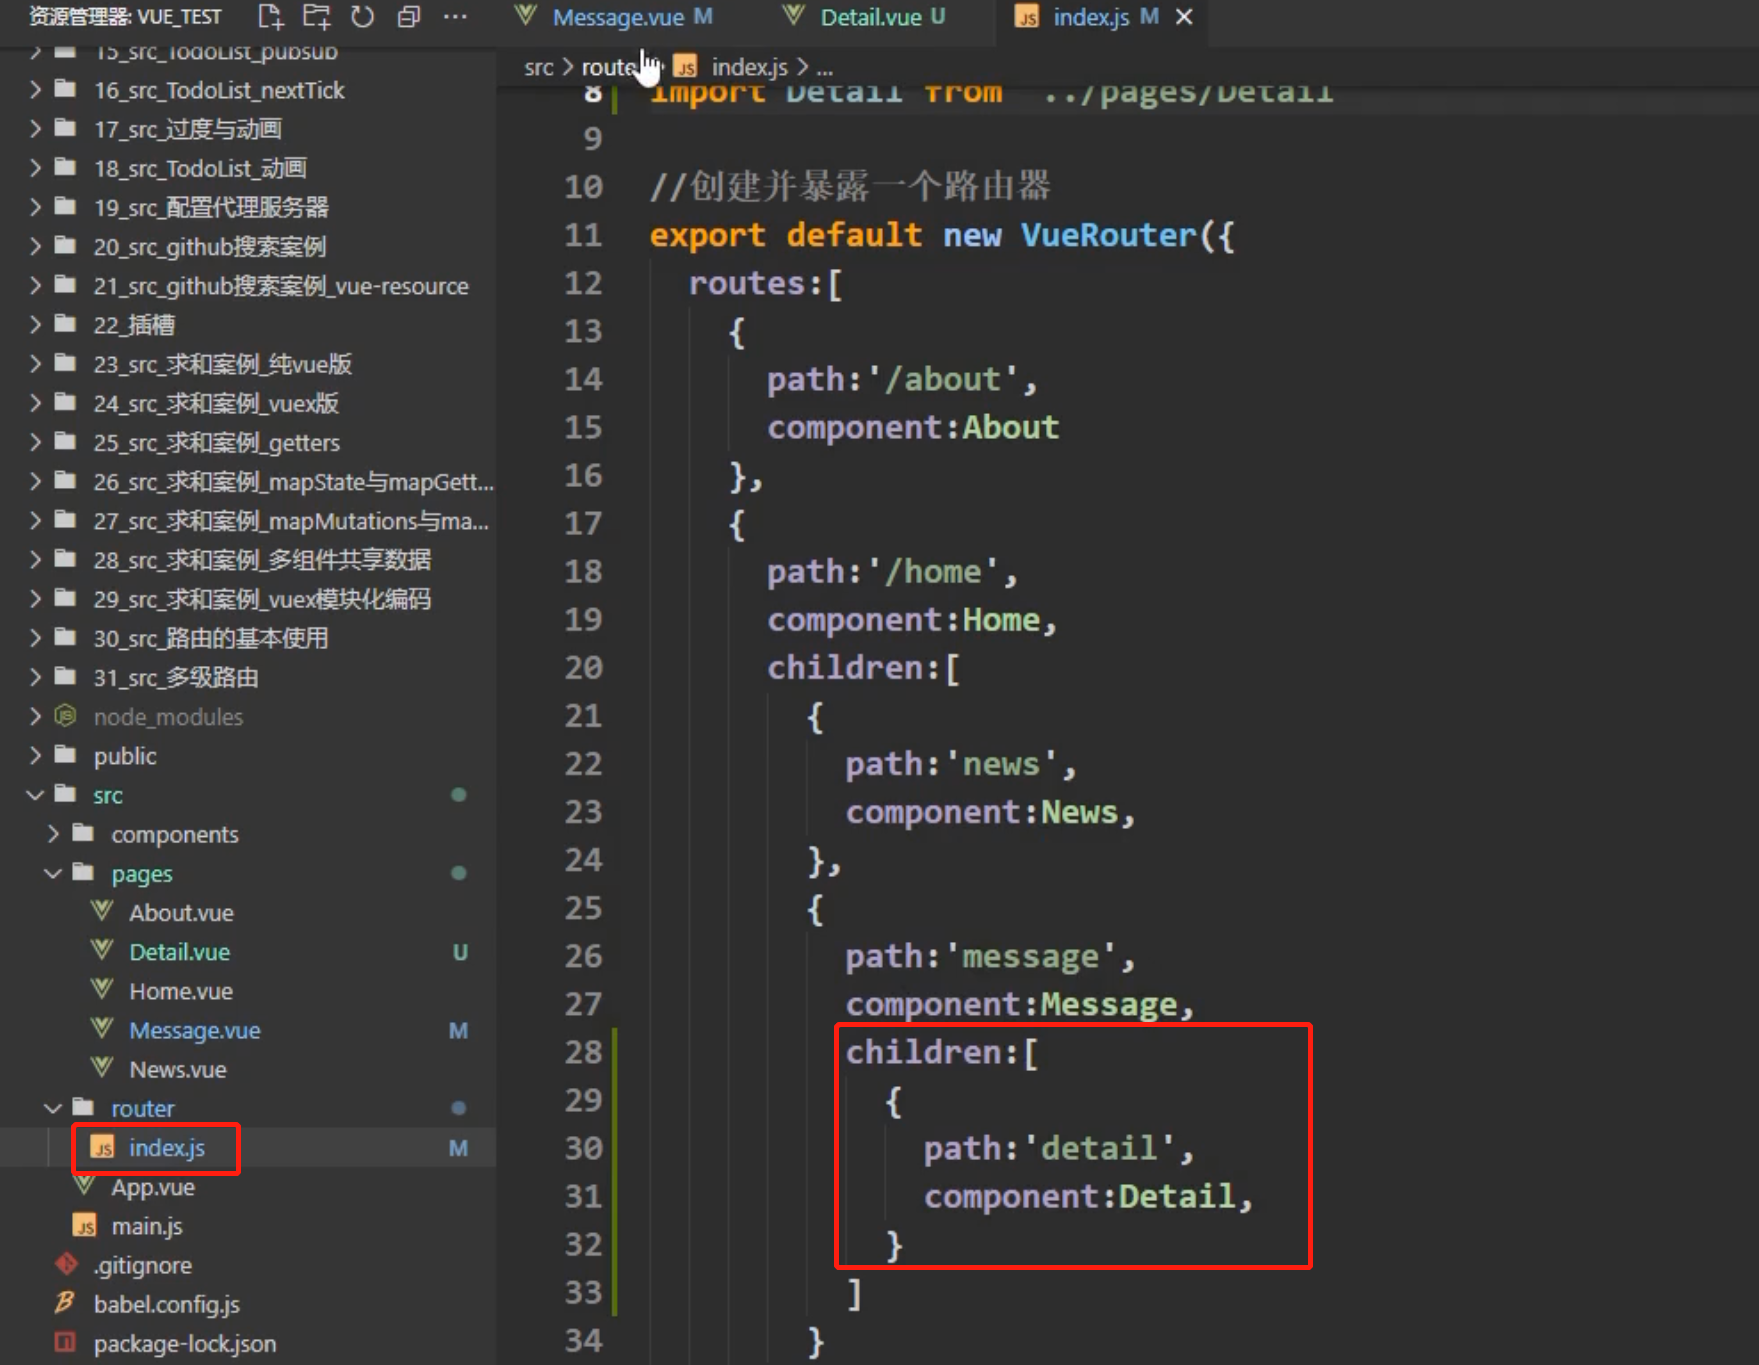This screenshot has height=1365, width=1759.
Task: Expand the 20_src_github搜索案例 folder
Action: (x=36, y=246)
